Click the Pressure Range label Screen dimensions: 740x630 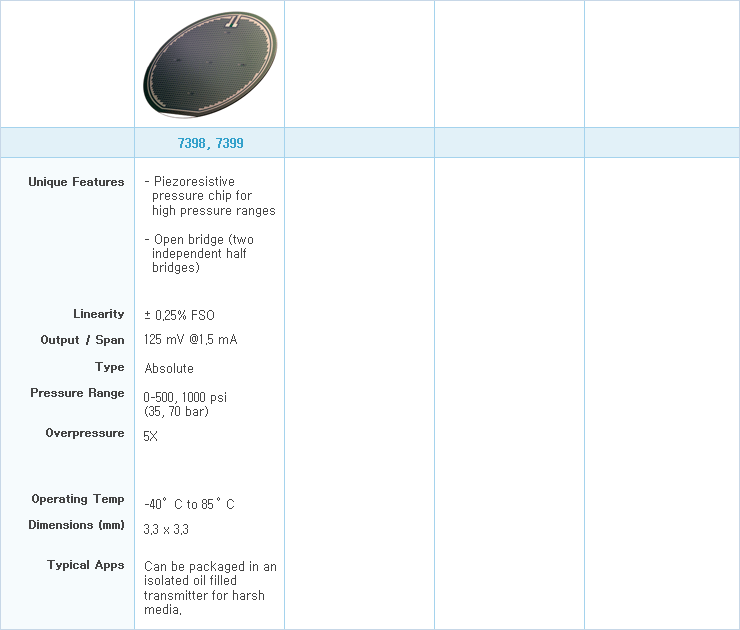(x=77, y=393)
